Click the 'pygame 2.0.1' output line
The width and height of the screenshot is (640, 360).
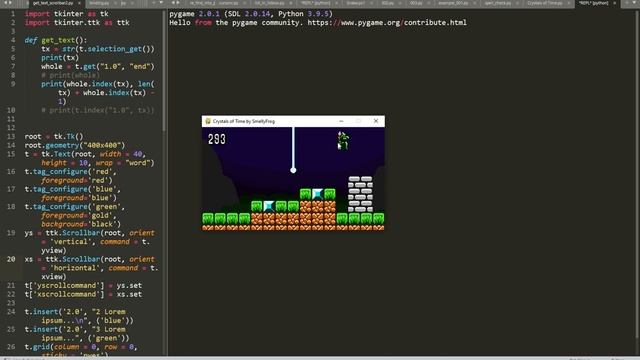click(251, 13)
